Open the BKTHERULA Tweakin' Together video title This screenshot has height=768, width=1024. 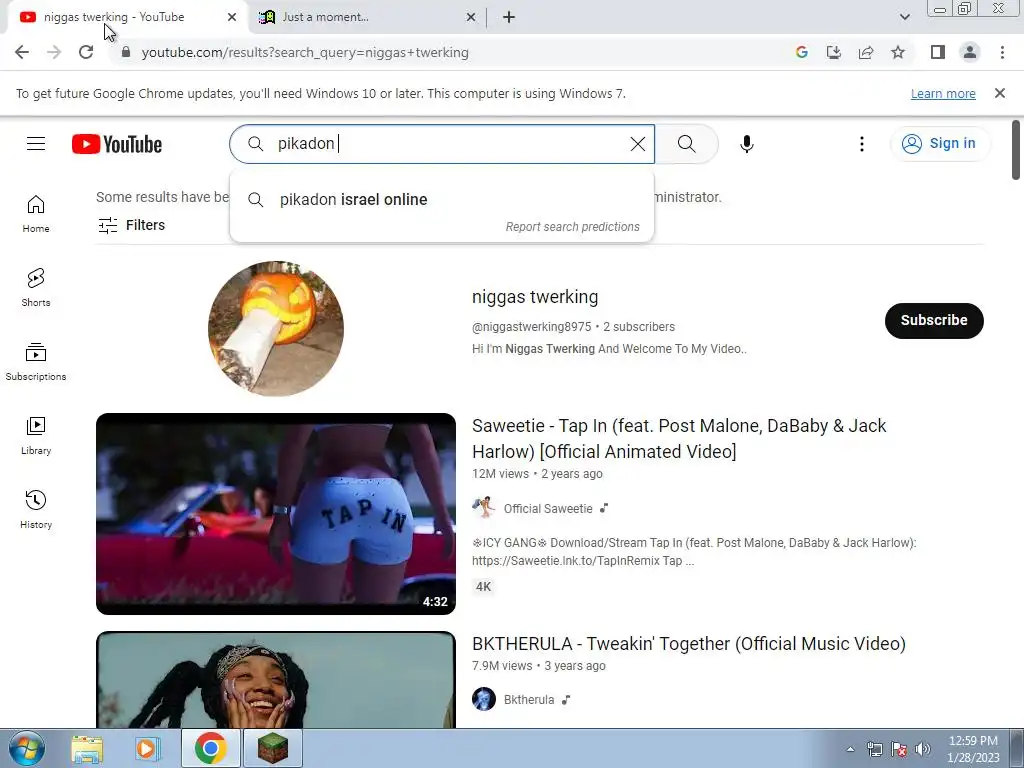[x=688, y=644]
